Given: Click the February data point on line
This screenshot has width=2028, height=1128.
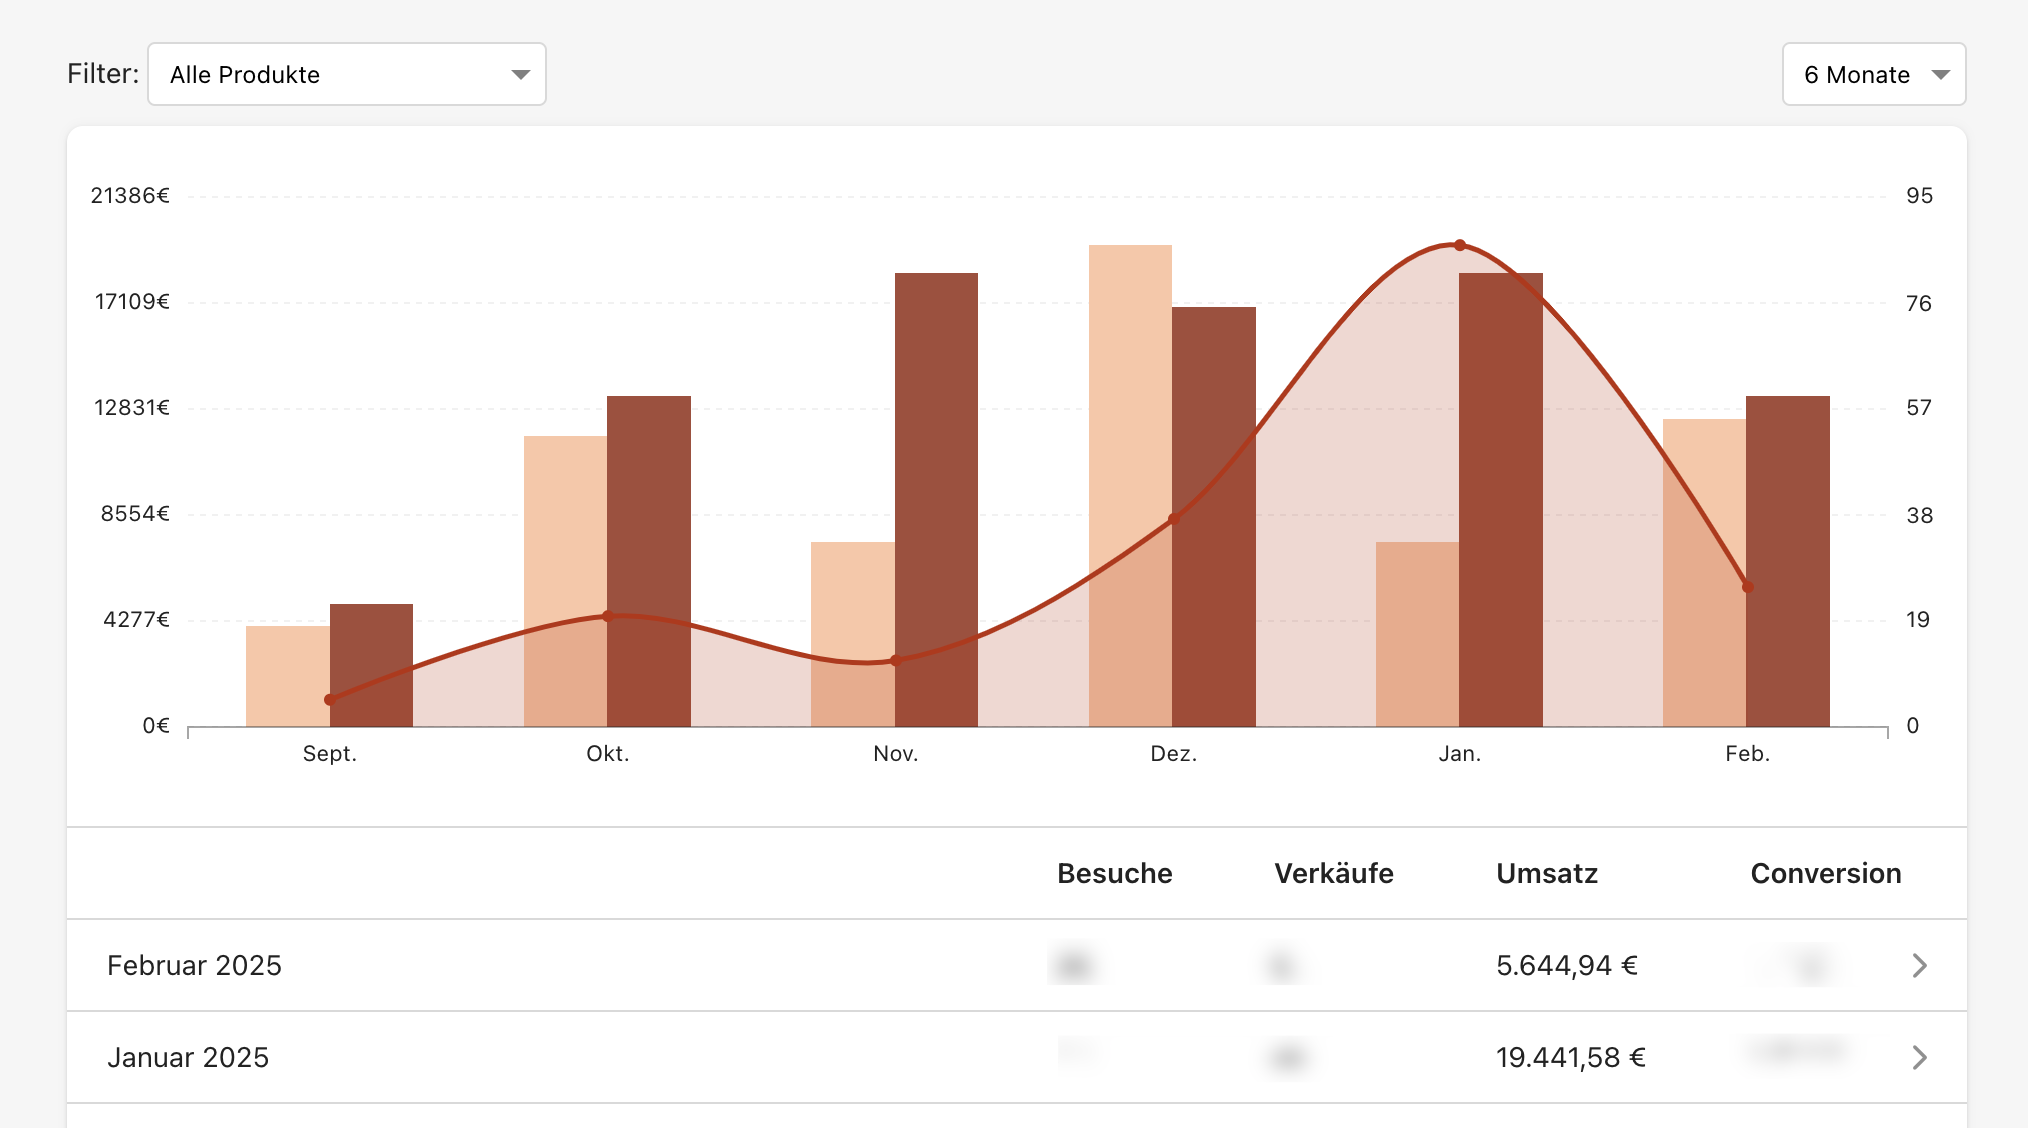Looking at the screenshot, I should click(x=1748, y=587).
